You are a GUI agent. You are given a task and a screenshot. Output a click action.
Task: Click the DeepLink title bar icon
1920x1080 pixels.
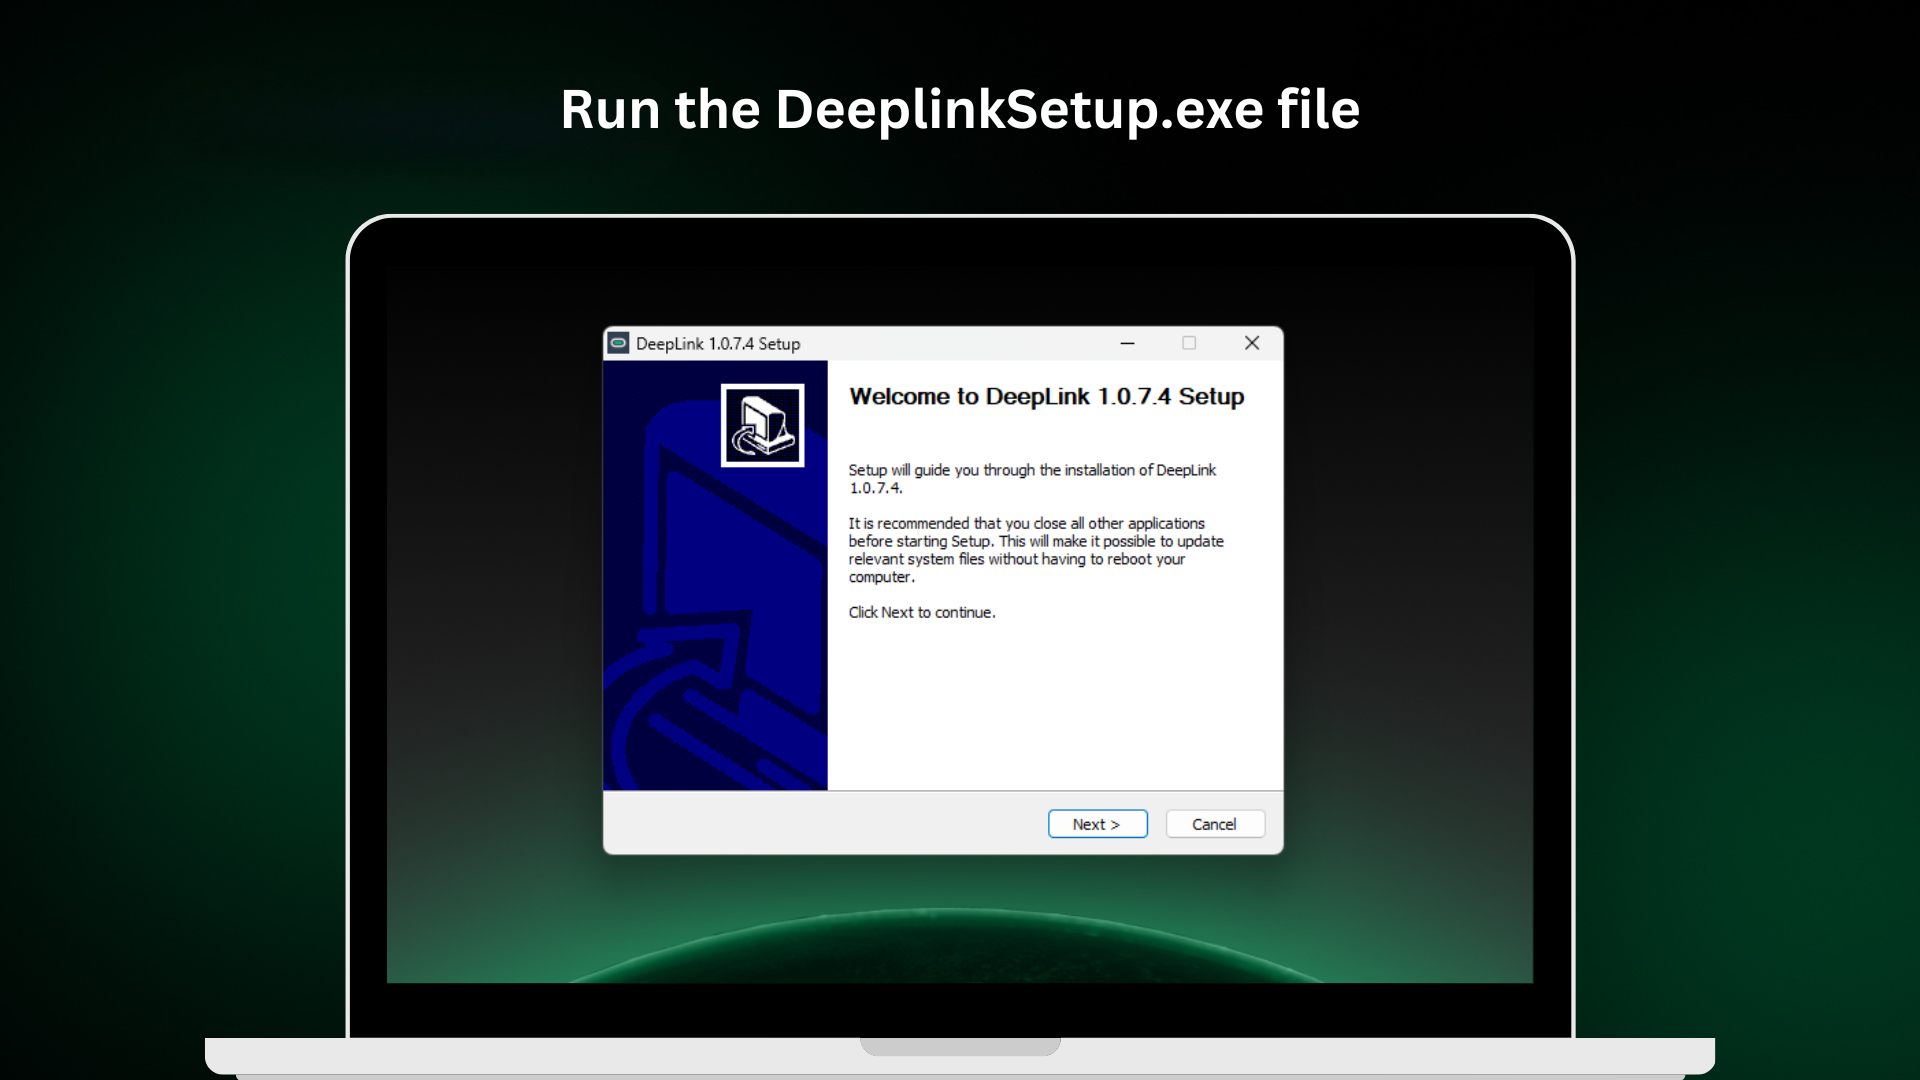click(x=619, y=343)
